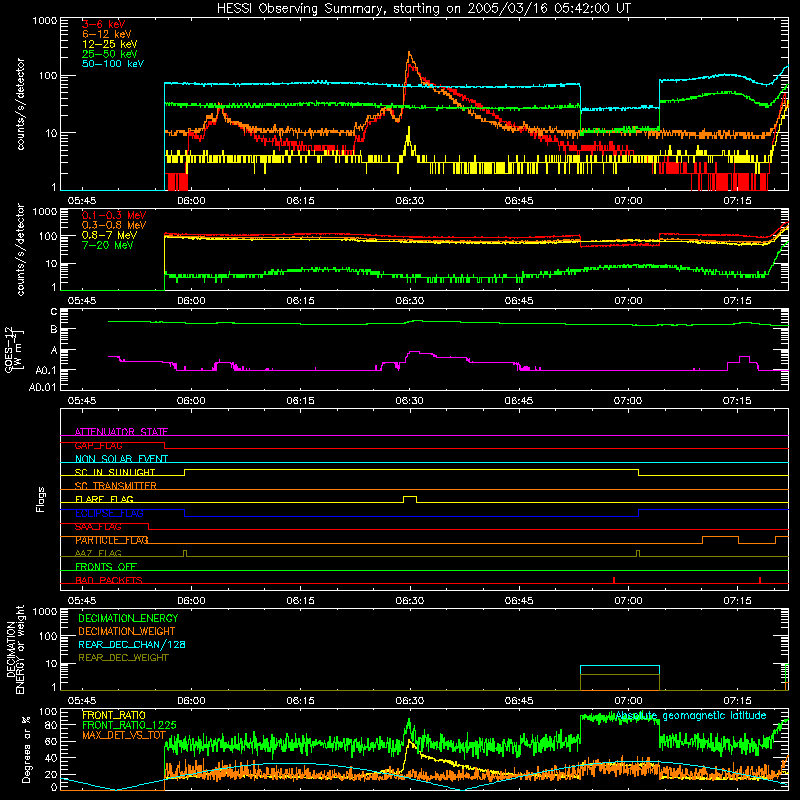Pick the 50-100 keV legend label
The width and height of the screenshot is (800, 800).
[x=113, y=64]
